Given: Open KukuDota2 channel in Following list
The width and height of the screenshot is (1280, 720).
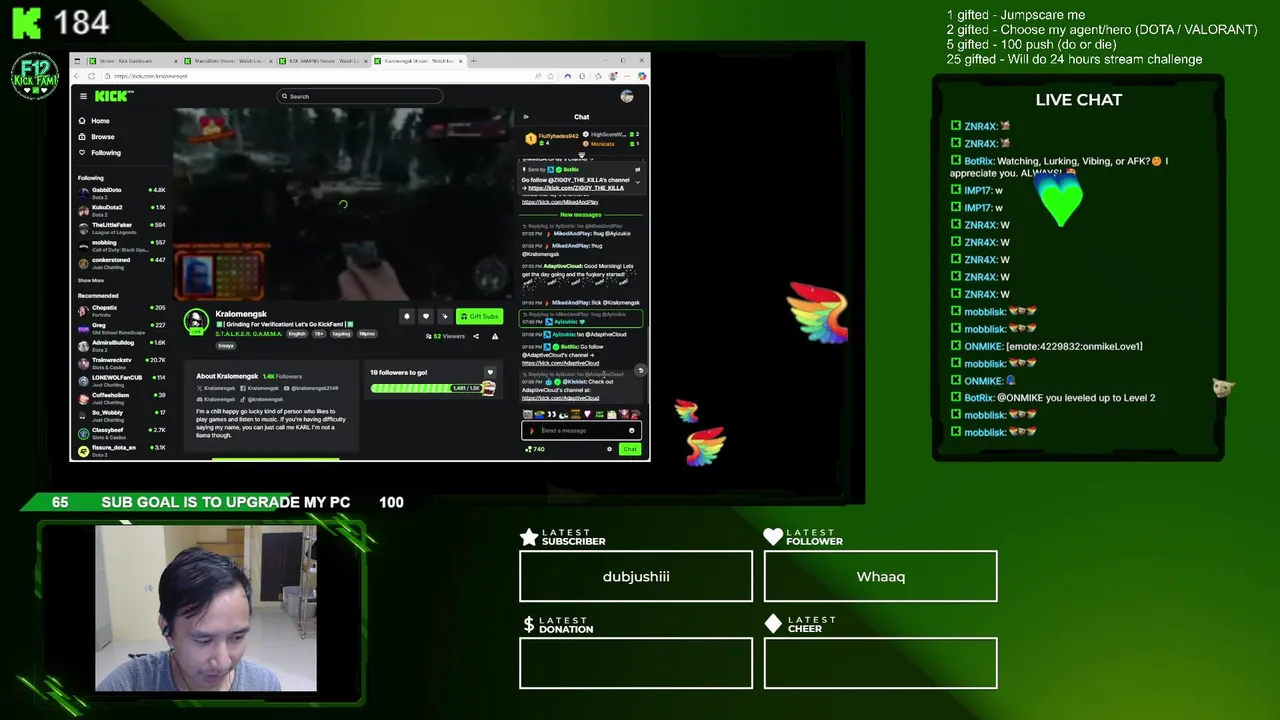Looking at the screenshot, I should [x=121, y=209].
